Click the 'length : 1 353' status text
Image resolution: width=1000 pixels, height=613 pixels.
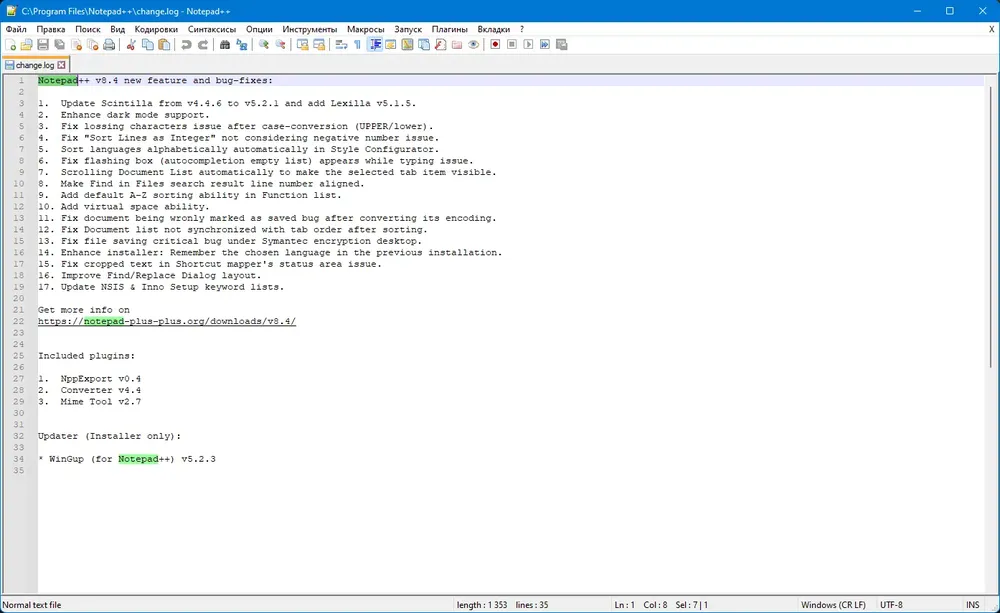pos(482,605)
